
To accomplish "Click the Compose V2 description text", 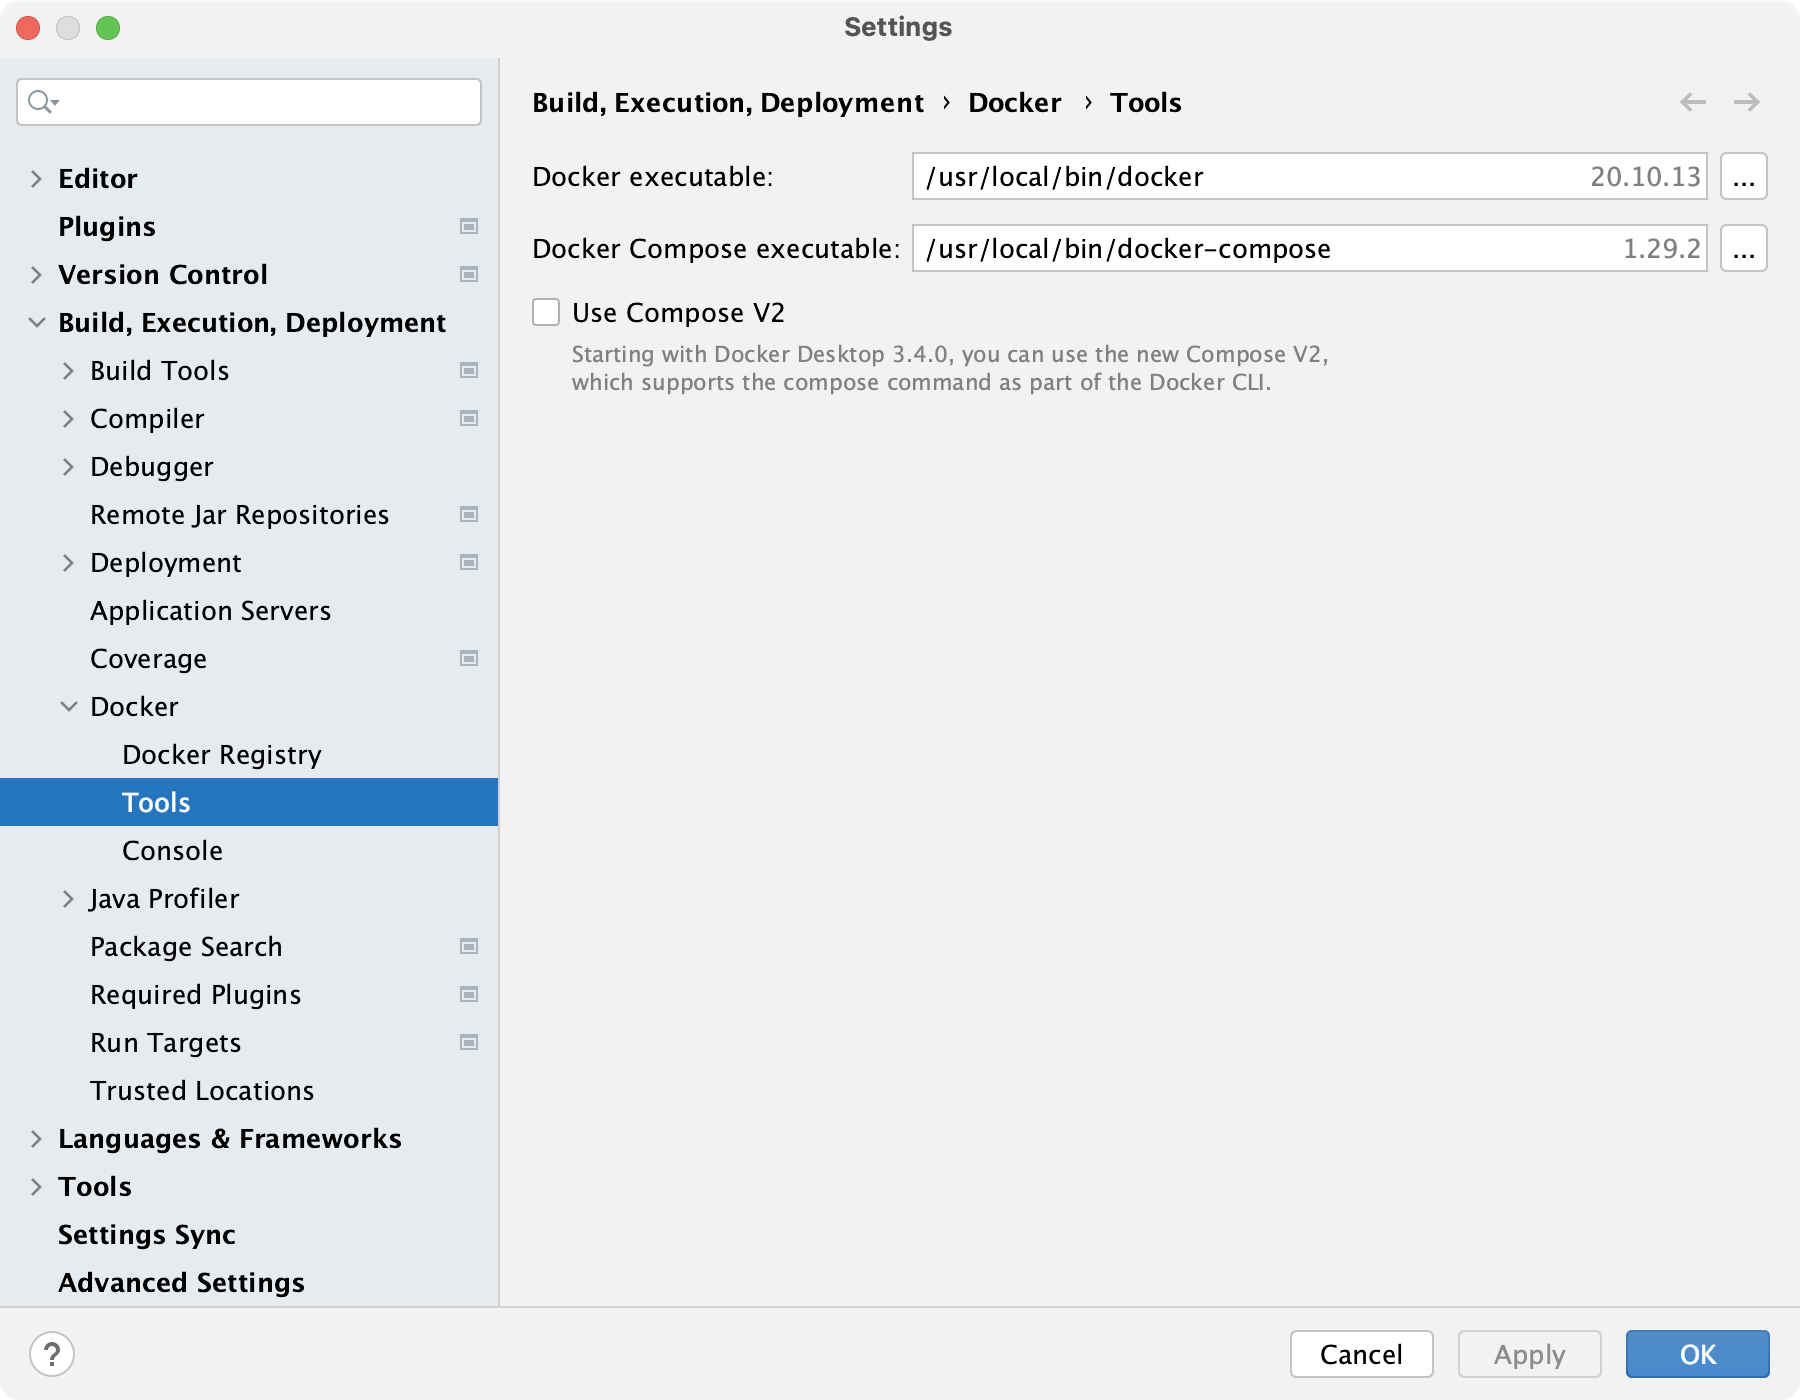I will (x=950, y=369).
